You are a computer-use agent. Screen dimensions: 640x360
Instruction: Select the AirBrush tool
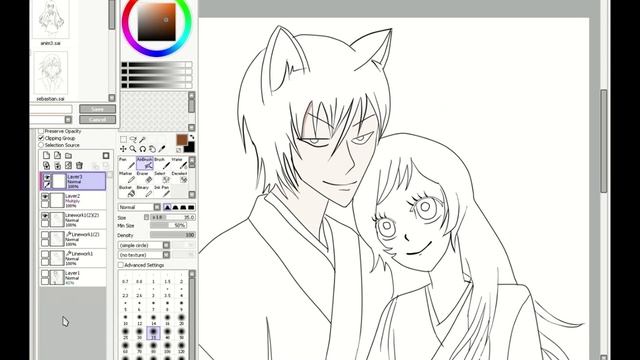(144, 163)
